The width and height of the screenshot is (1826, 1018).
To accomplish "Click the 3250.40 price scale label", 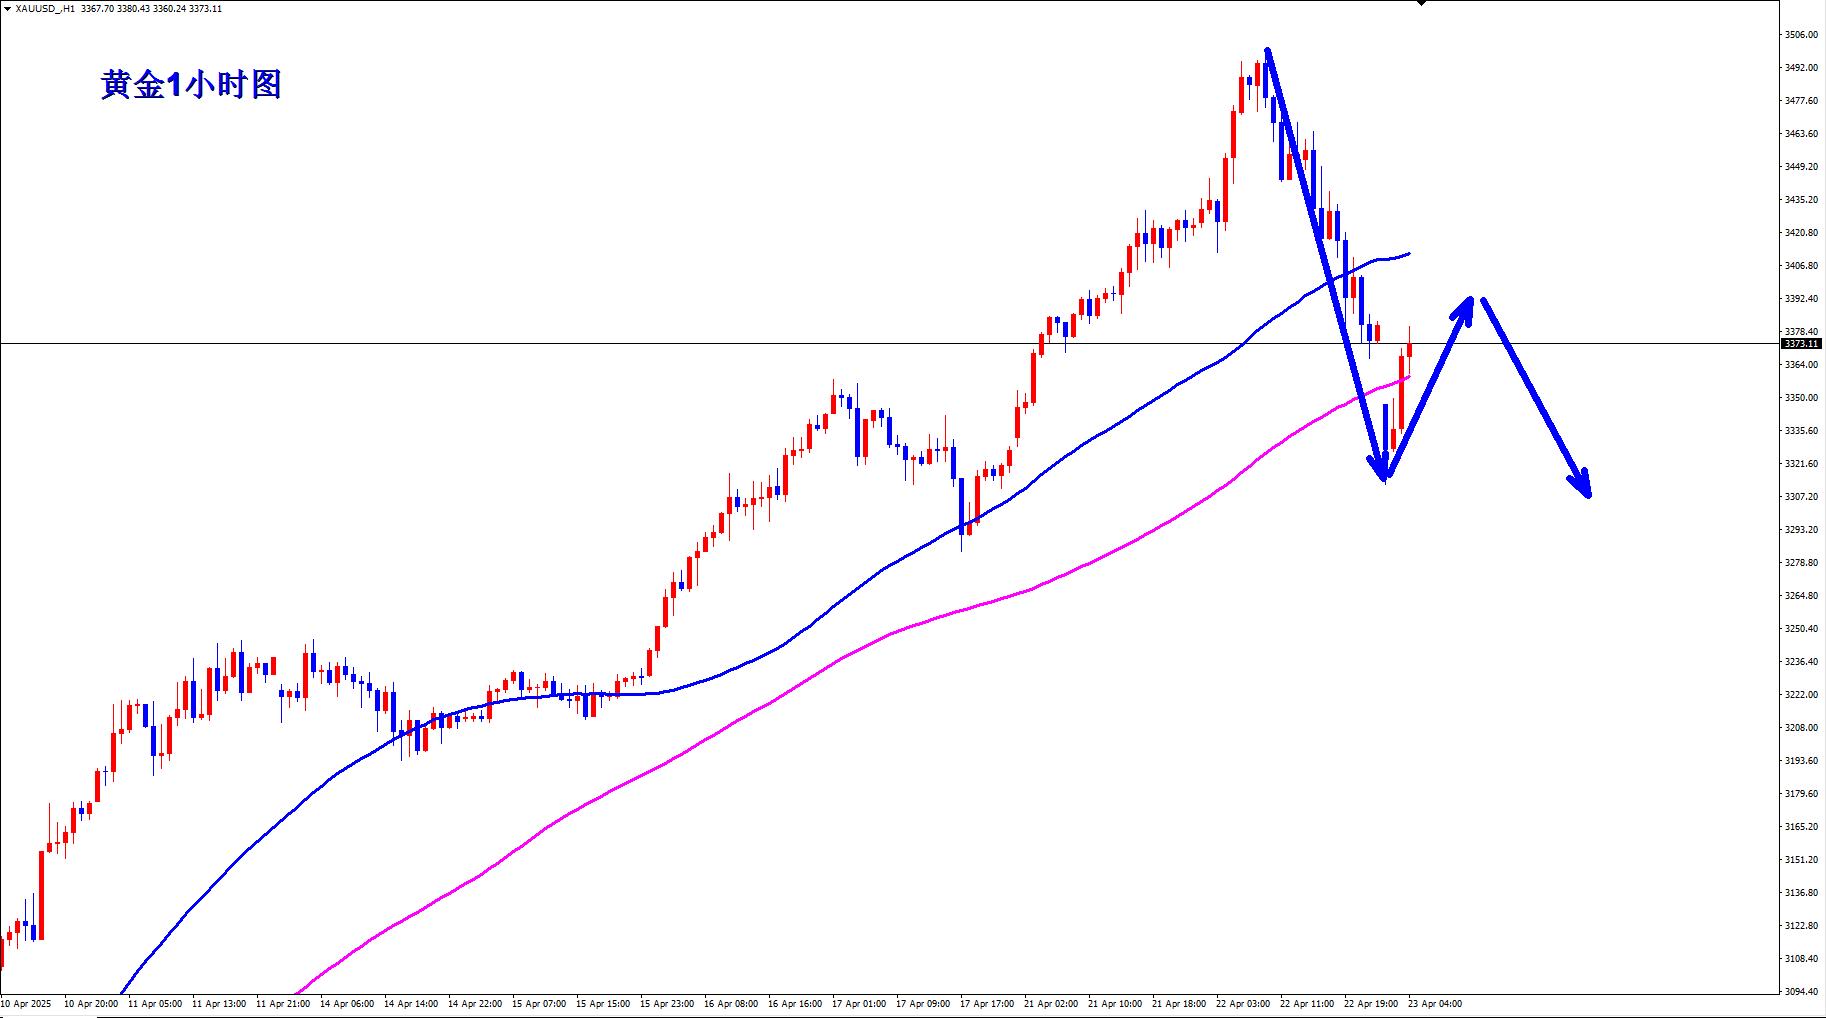I will click(1801, 629).
